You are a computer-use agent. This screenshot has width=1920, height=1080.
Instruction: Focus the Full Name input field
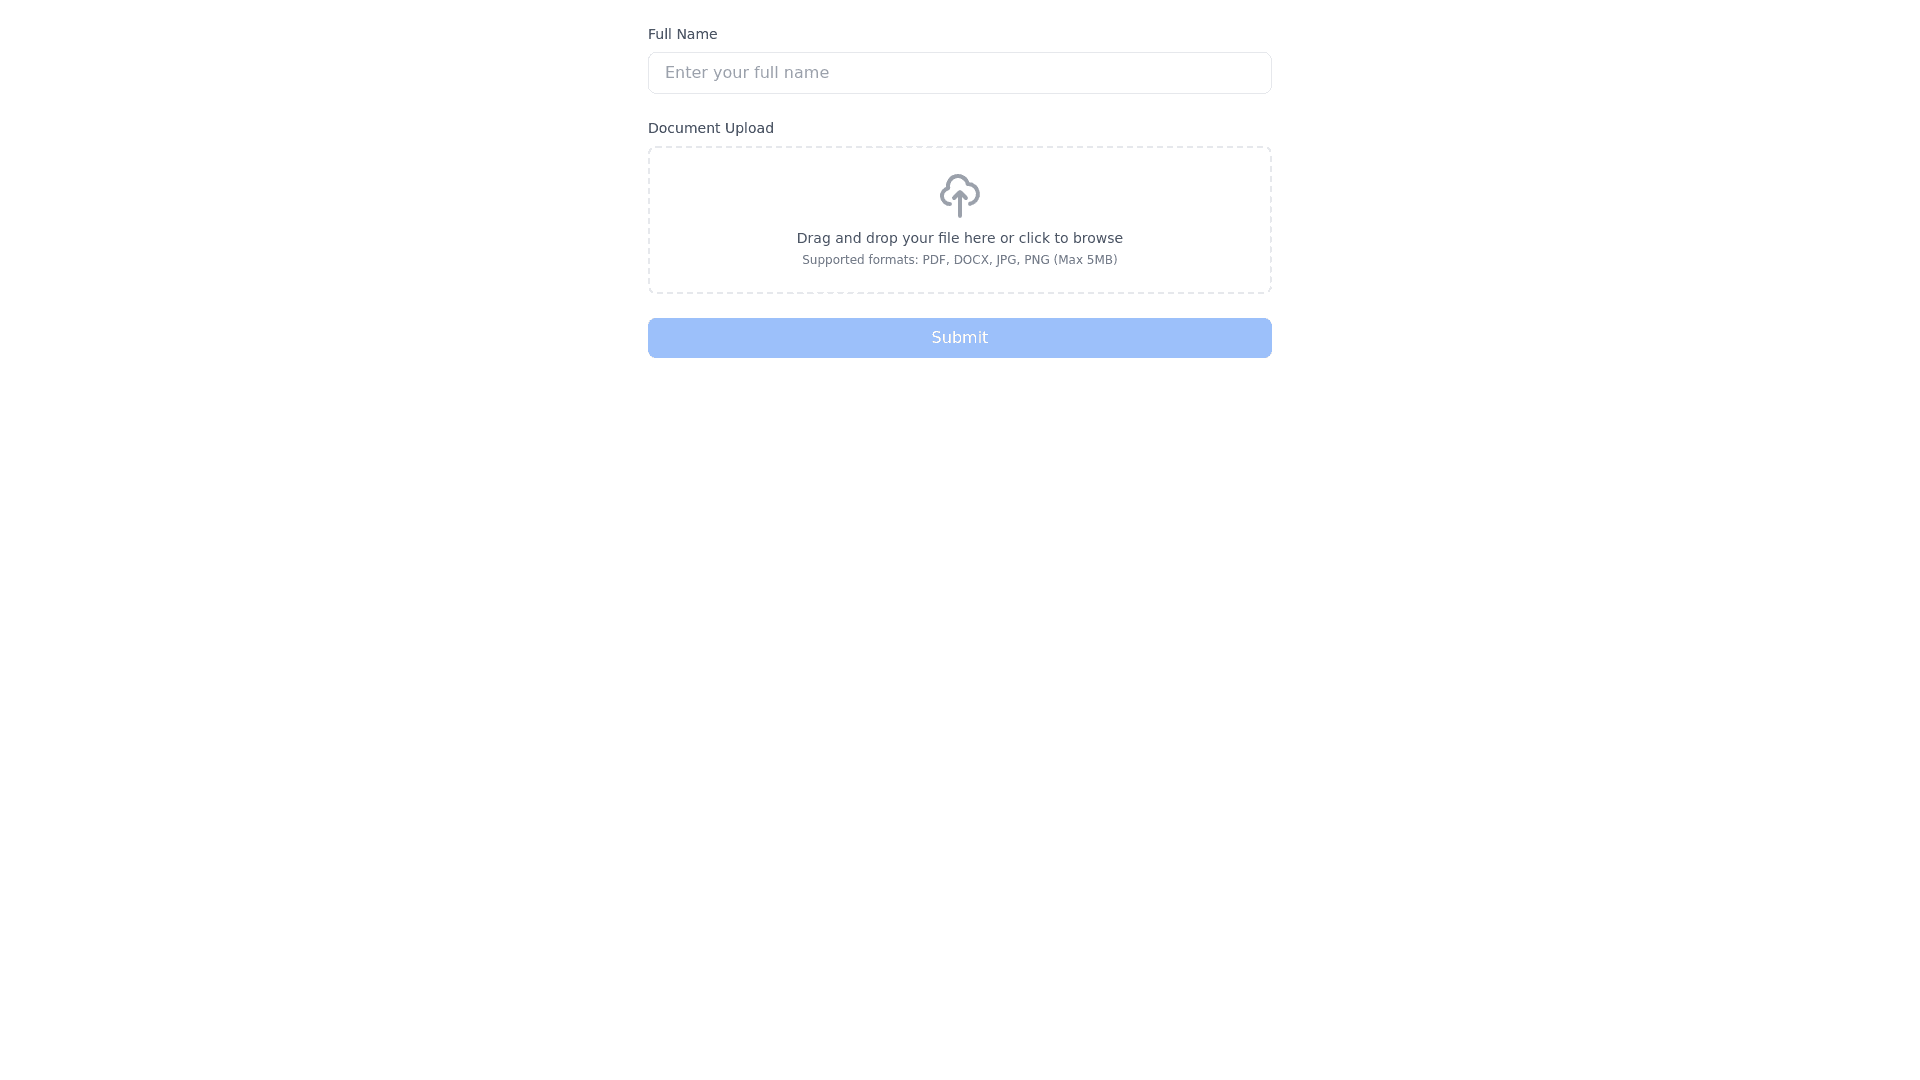pos(959,73)
